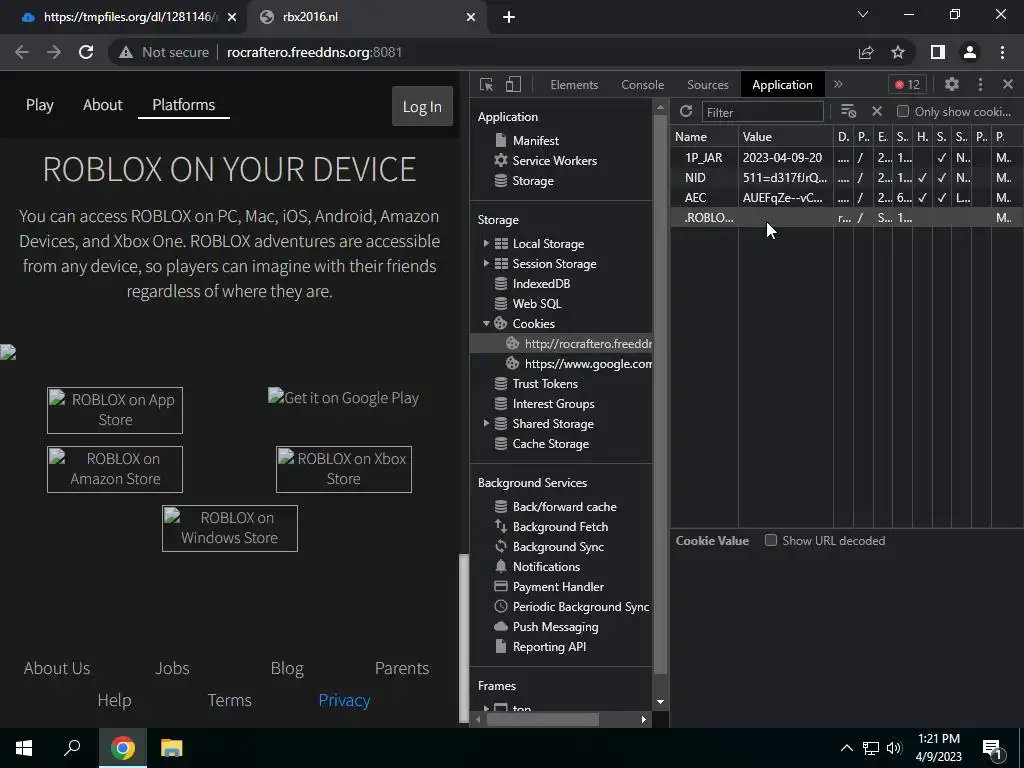Image resolution: width=1024 pixels, height=768 pixels.
Task: Toggle Only show cookies with issue checkbox
Action: pos(903,111)
